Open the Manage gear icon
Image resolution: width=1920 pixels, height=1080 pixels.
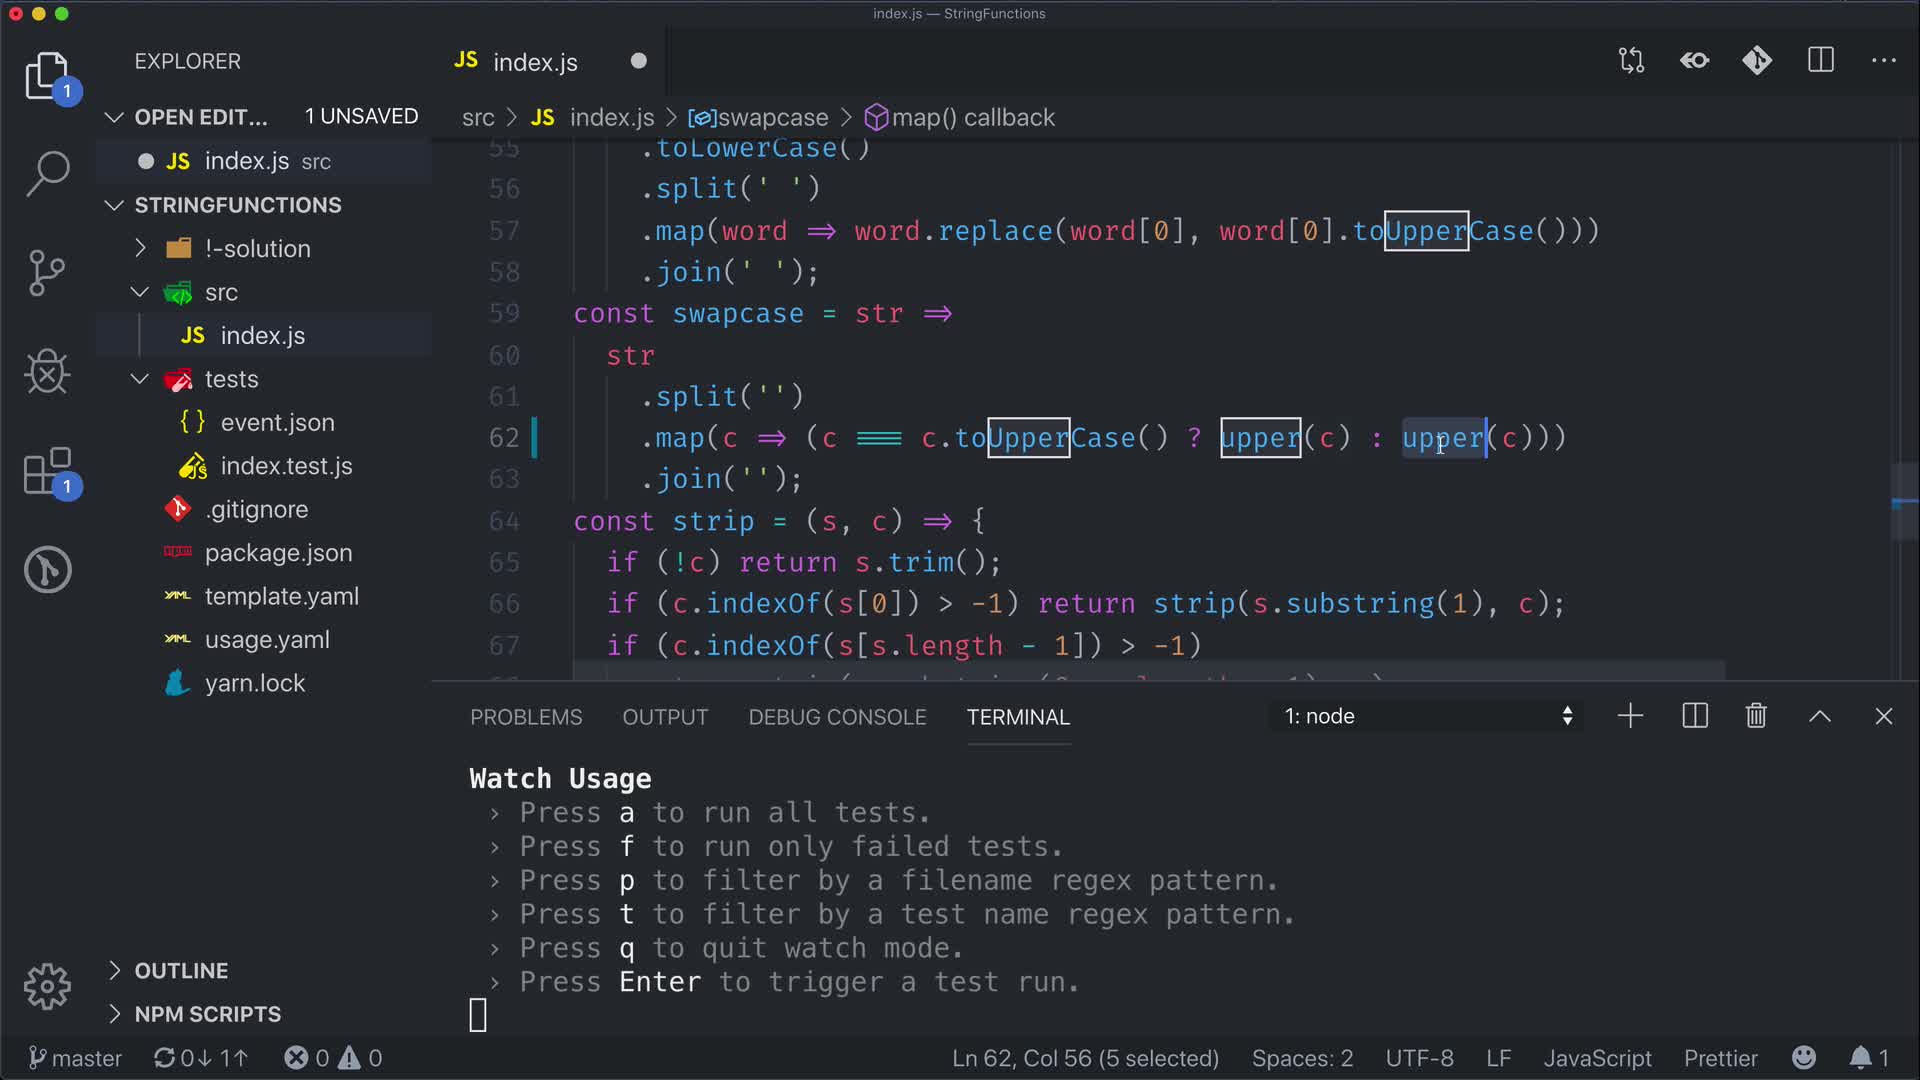[x=47, y=987]
